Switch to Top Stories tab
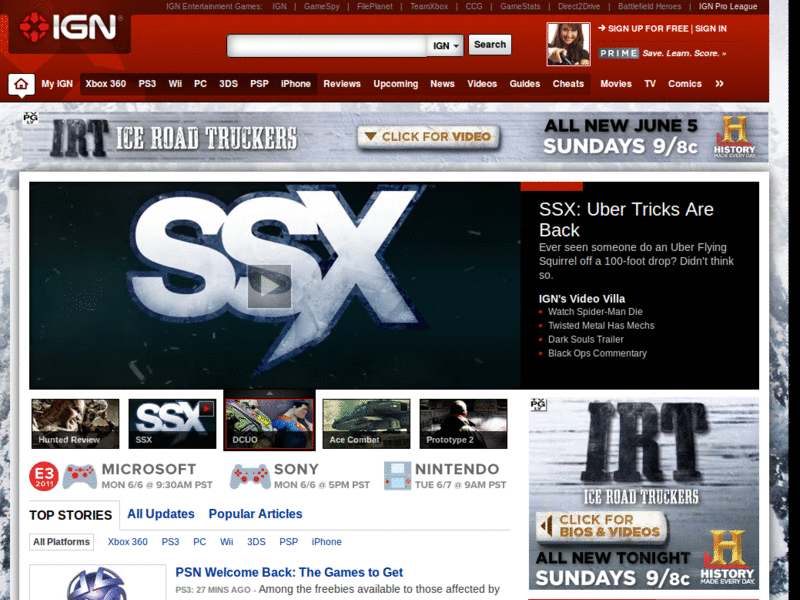The image size is (800, 600). (x=70, y=515)
